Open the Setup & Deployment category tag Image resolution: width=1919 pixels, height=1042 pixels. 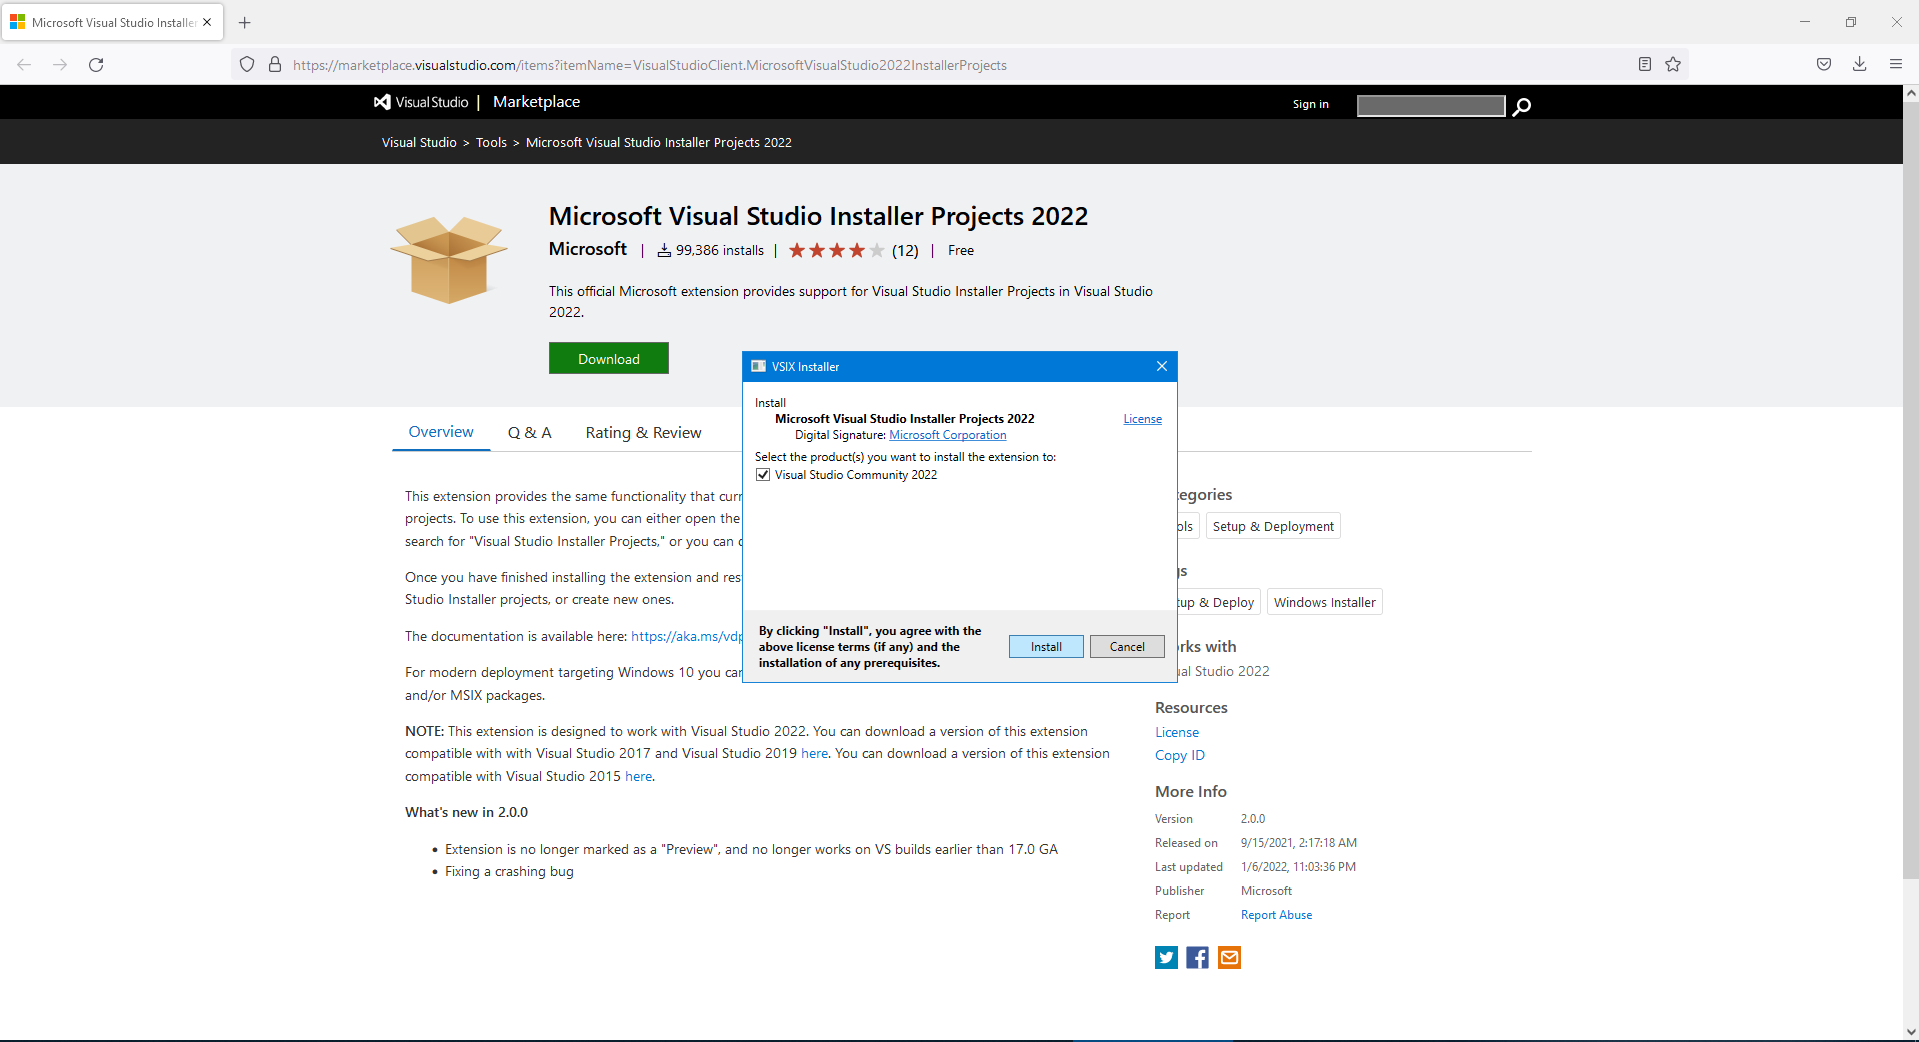(1273, 527)
